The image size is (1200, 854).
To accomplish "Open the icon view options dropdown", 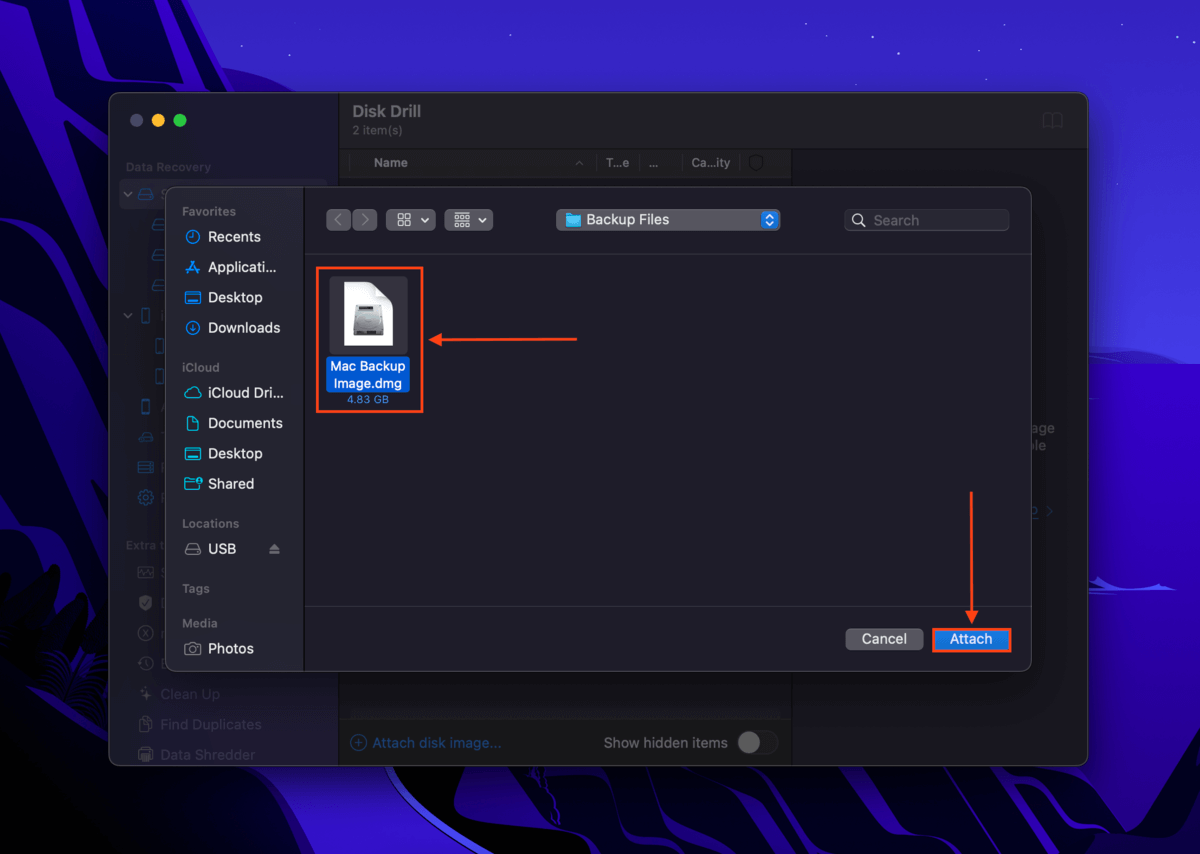I will click(411, 220).
